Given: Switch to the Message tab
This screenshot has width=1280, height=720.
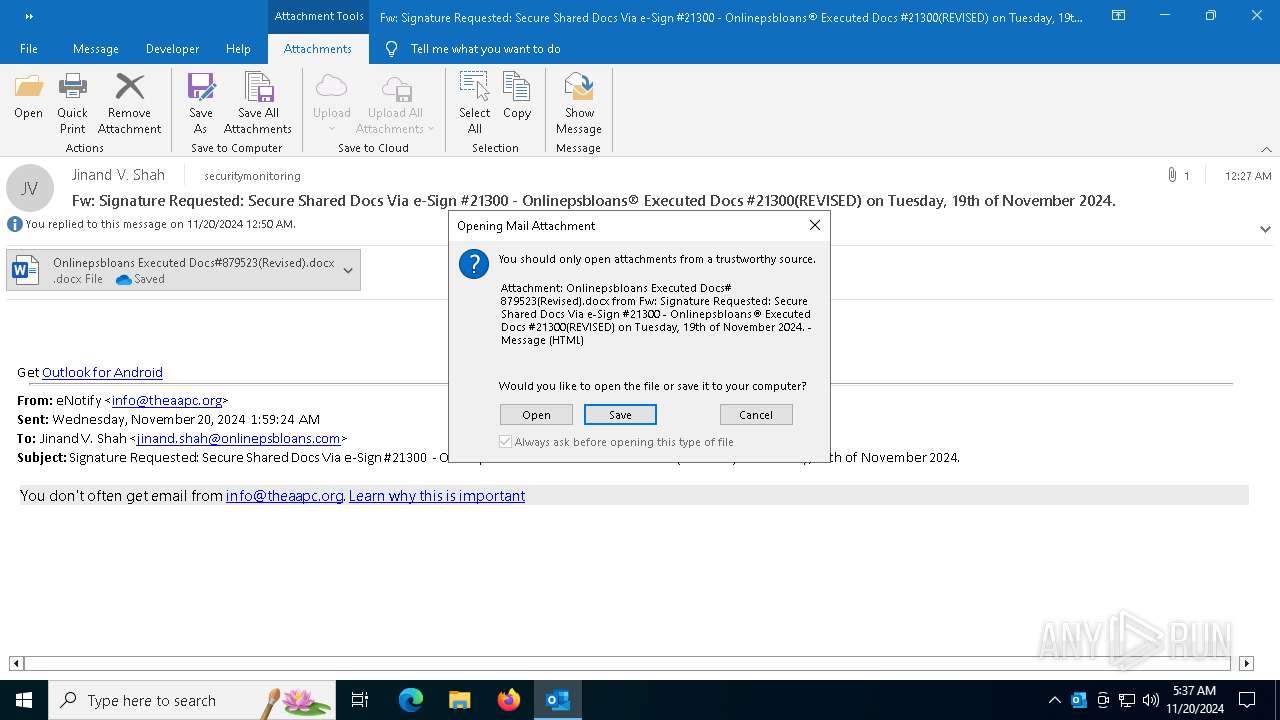Looking at the screenshot, I should click(x=94, y=49).
